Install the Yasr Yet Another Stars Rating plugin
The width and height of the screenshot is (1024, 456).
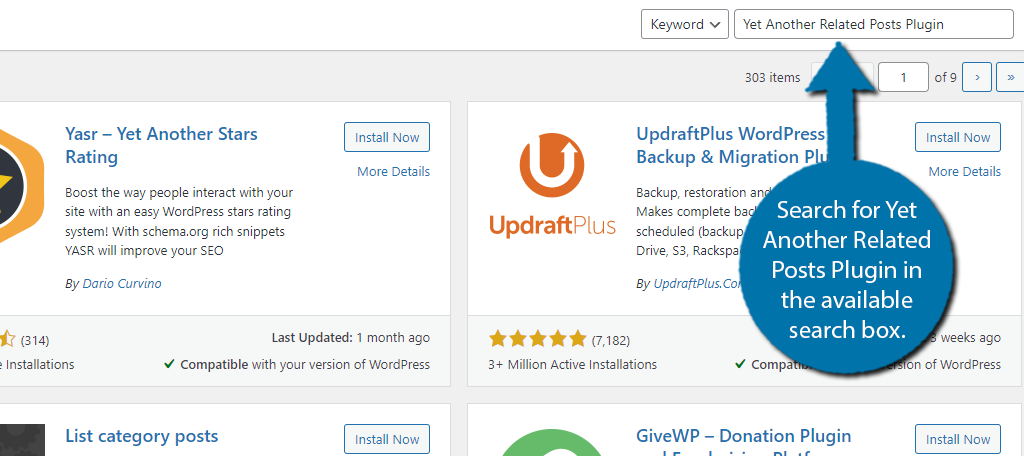tap(387, 137)
